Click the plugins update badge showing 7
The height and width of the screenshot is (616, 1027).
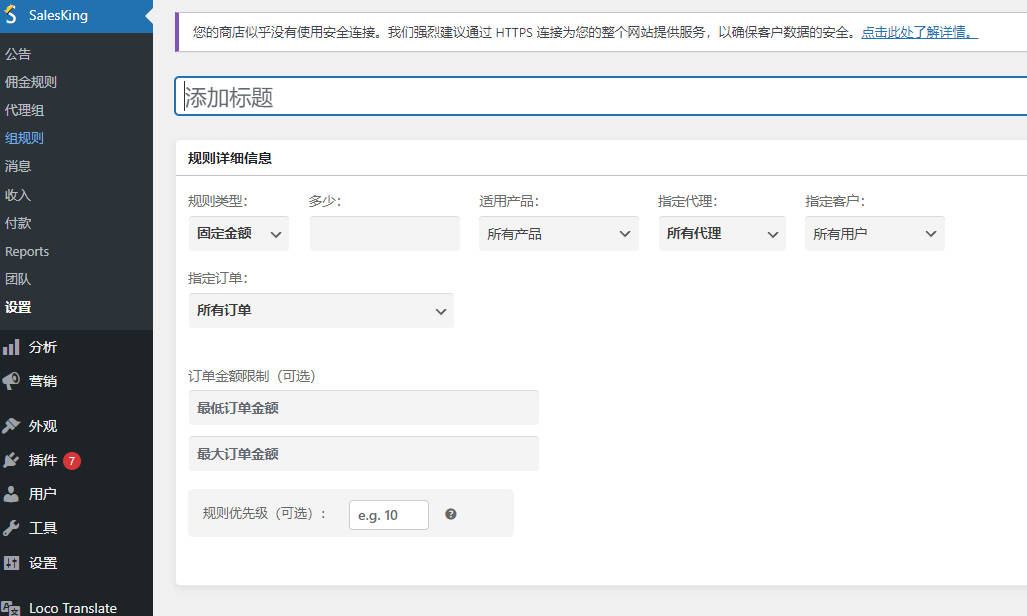click(x=72, y=461)
